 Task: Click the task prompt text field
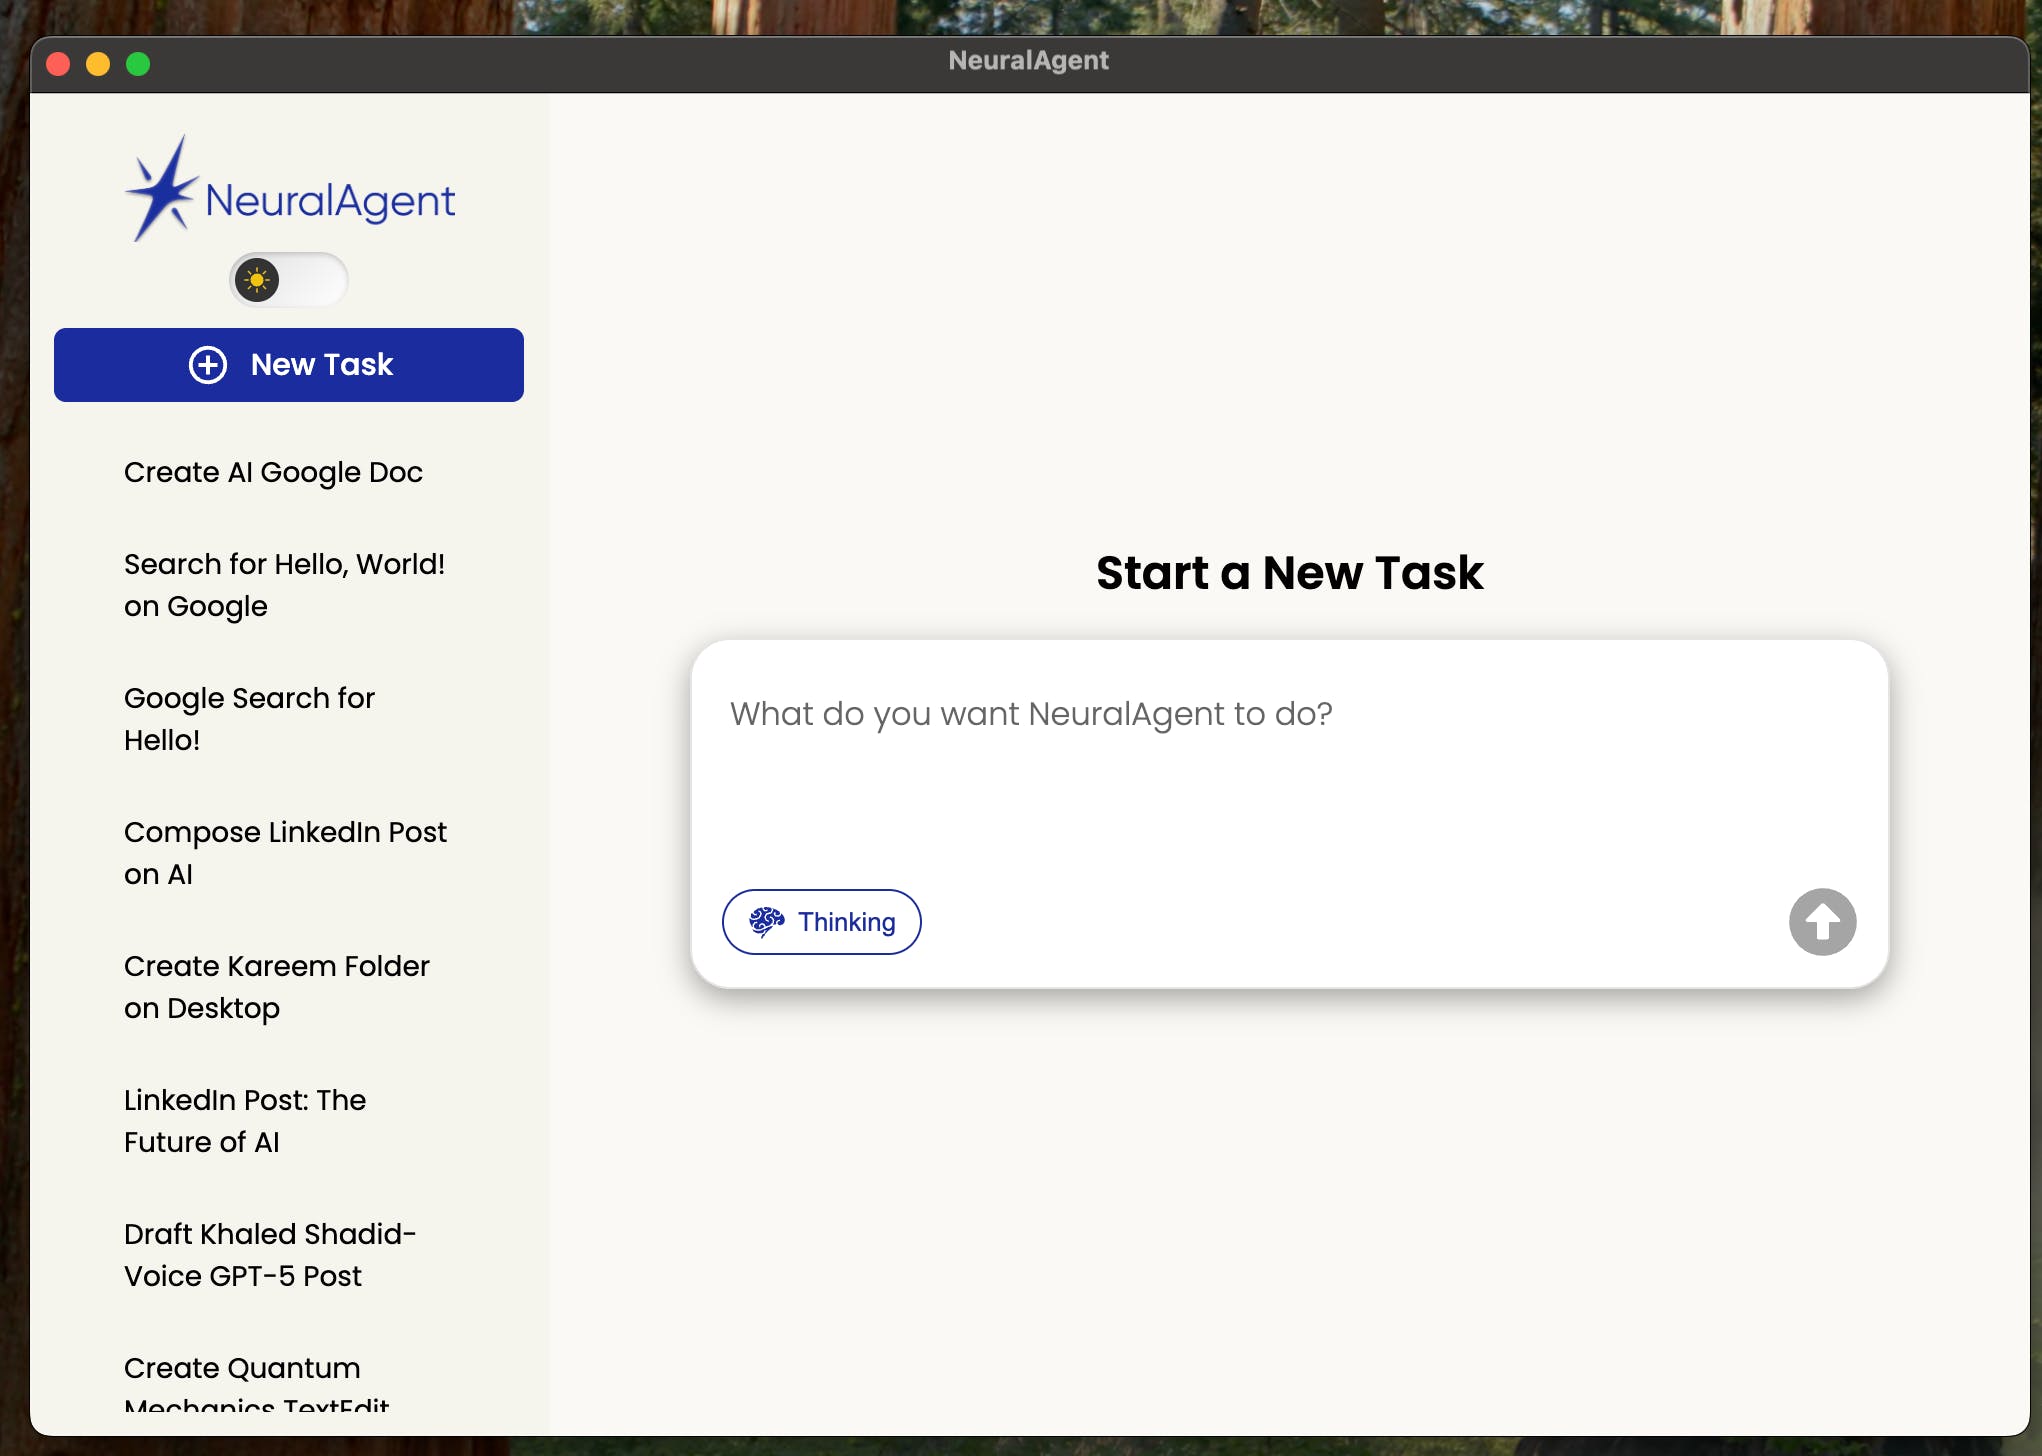point(1288,770)
